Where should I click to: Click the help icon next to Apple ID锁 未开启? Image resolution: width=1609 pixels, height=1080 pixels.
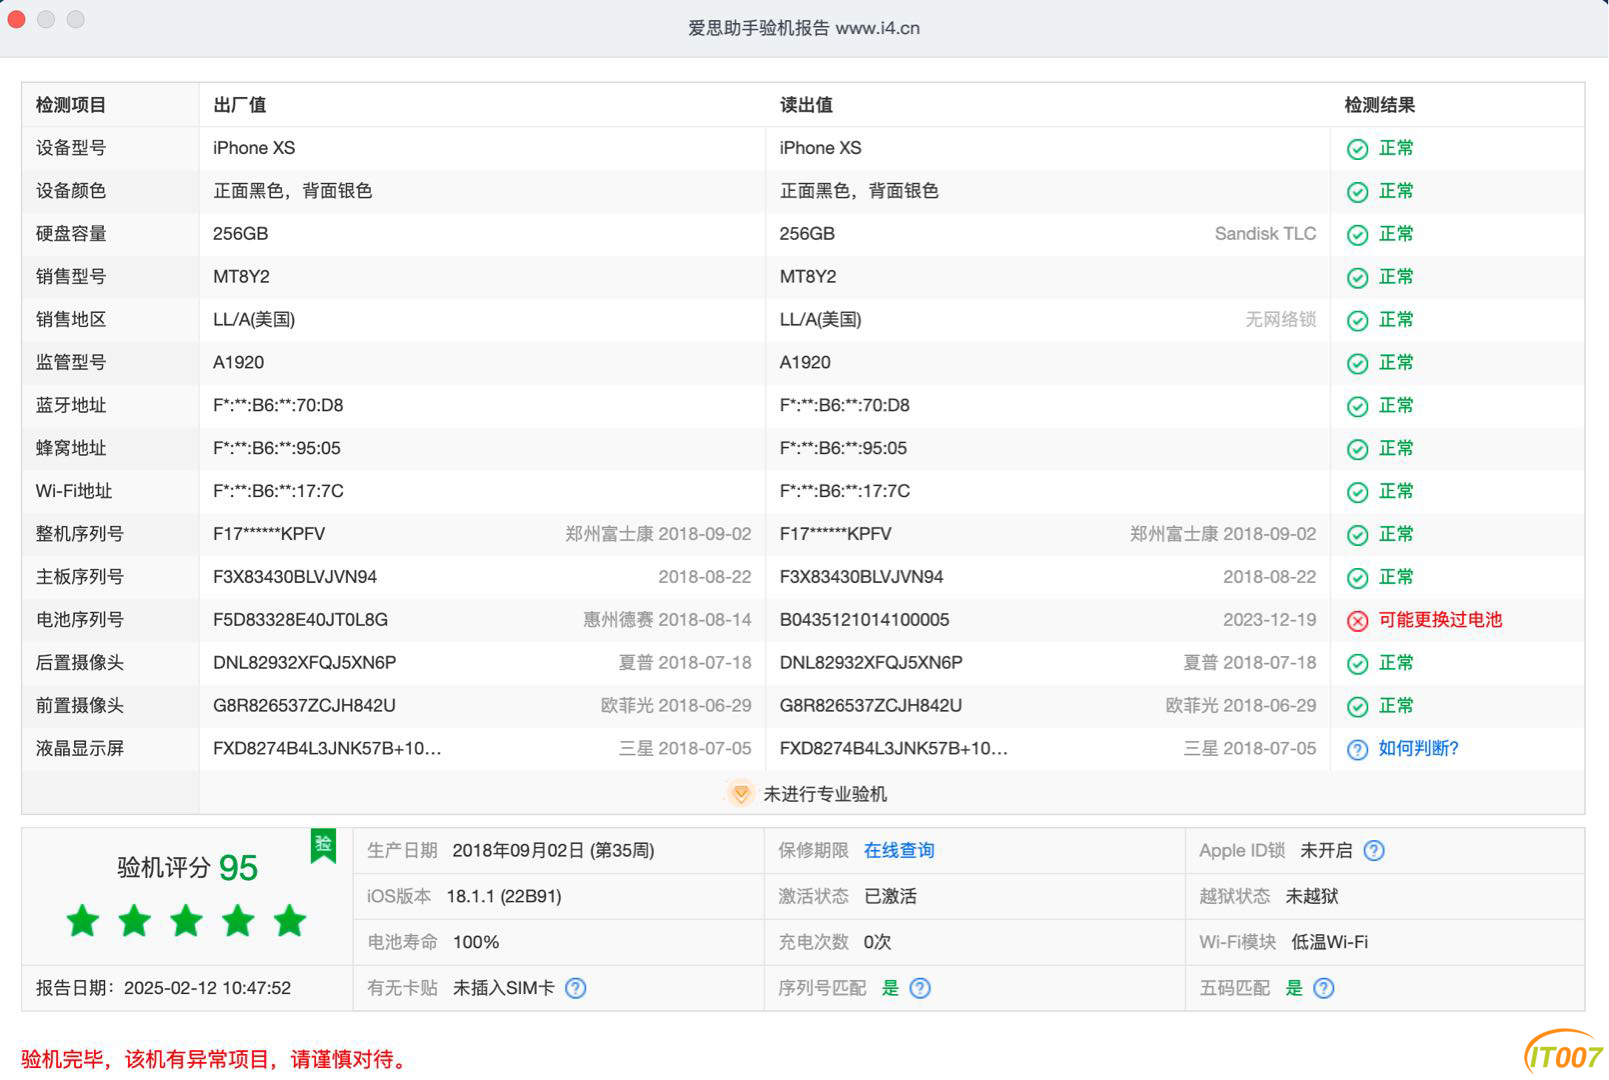[x=1374, y=851]
